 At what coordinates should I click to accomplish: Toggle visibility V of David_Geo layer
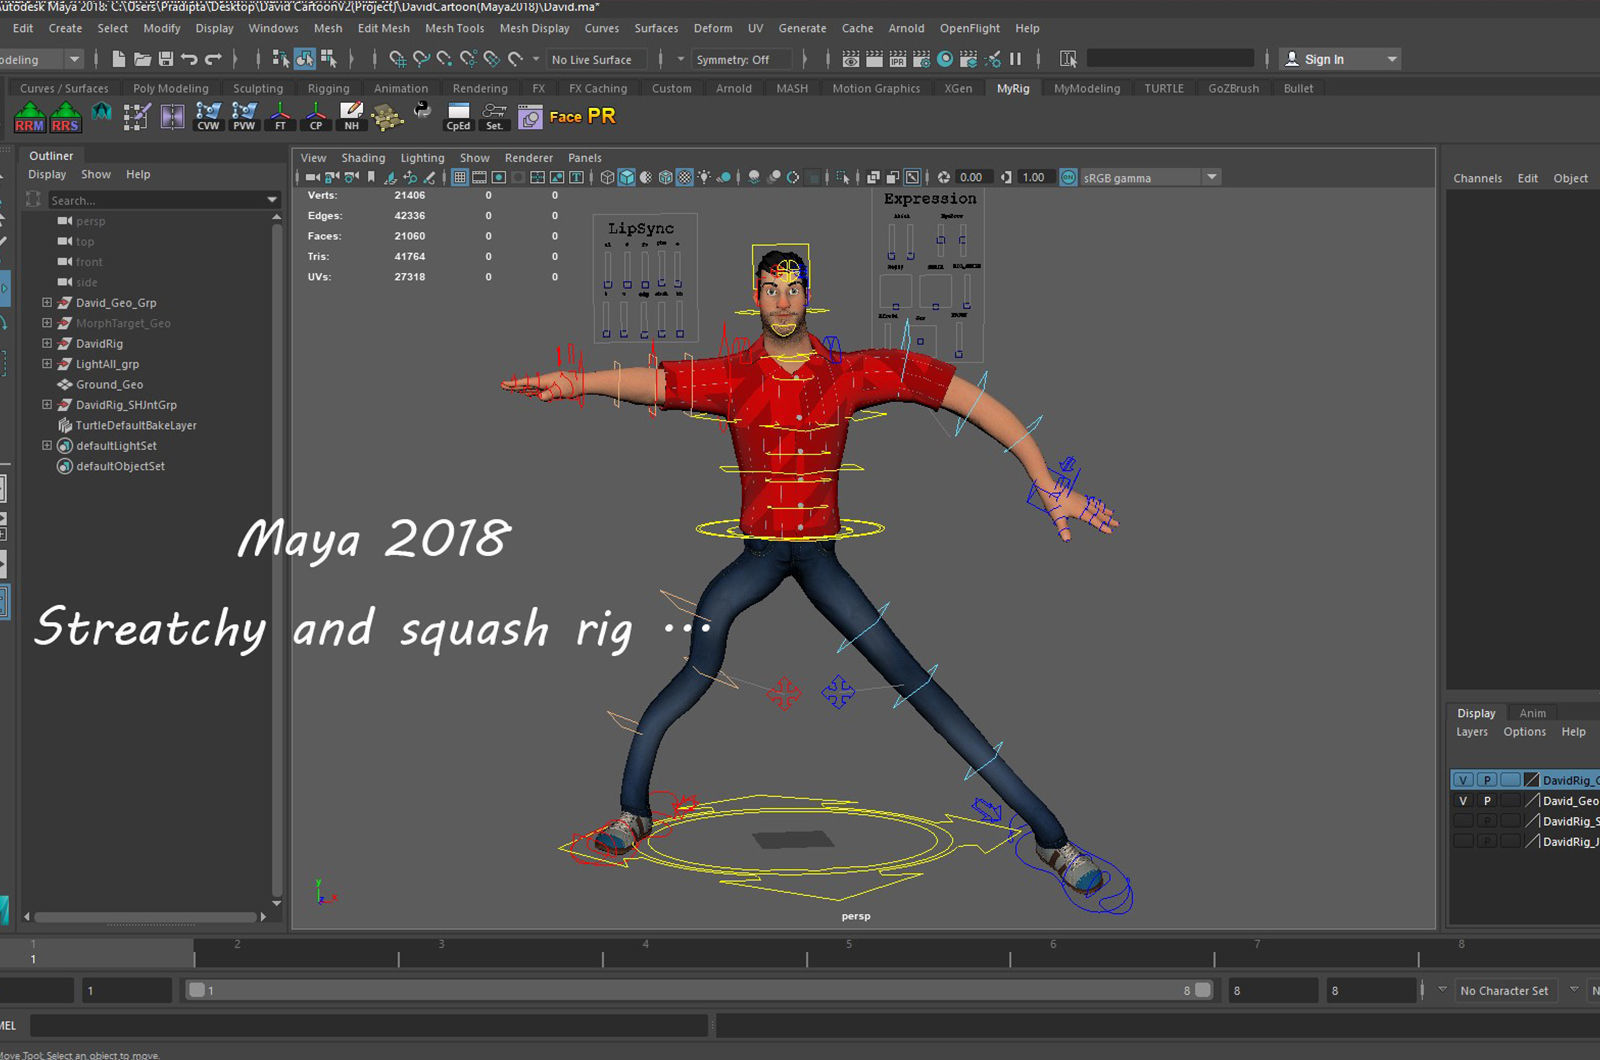tap(1463, 801)
